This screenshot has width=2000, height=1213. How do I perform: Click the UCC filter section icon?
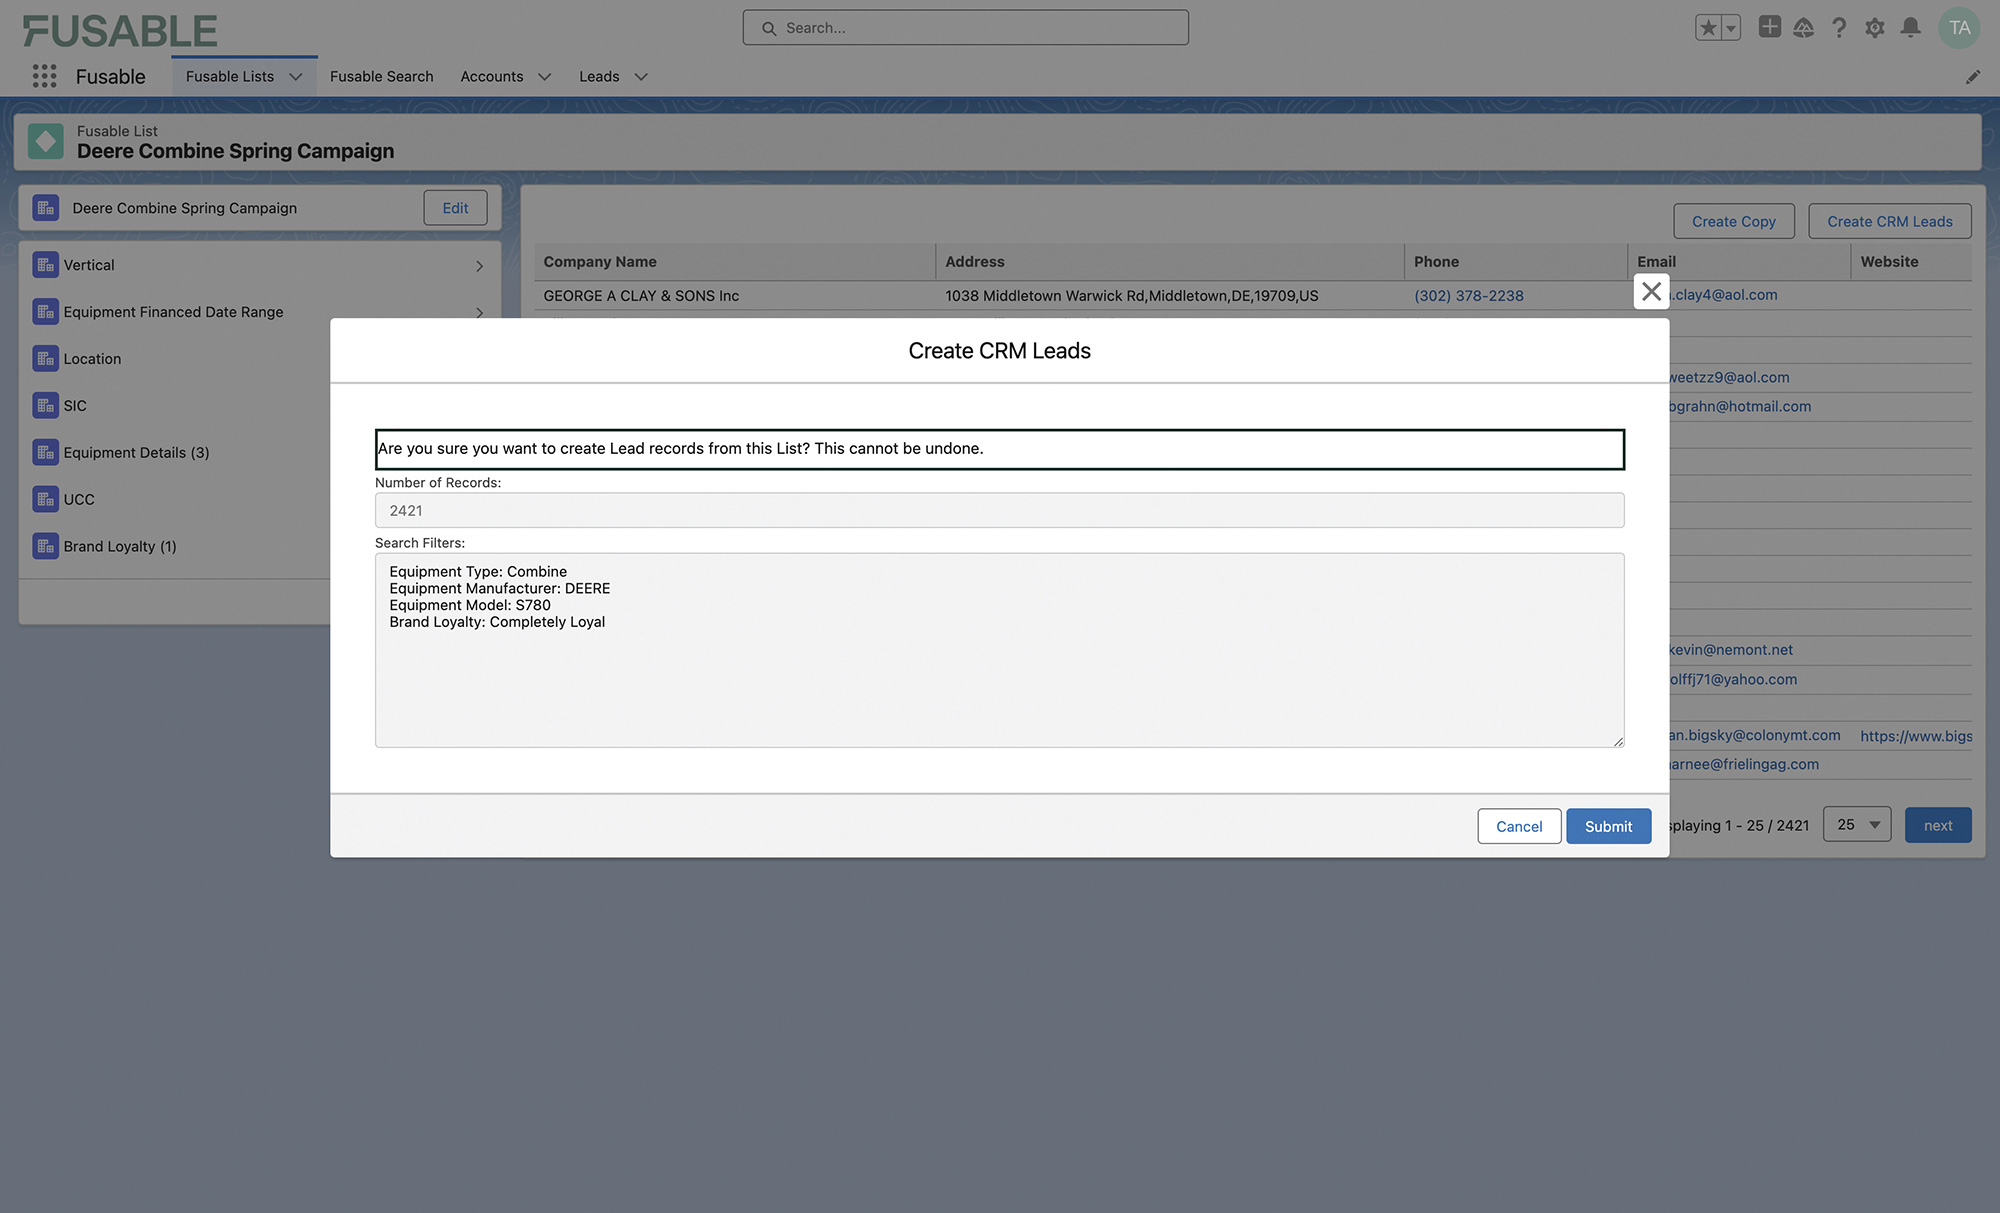coord(46,499)
